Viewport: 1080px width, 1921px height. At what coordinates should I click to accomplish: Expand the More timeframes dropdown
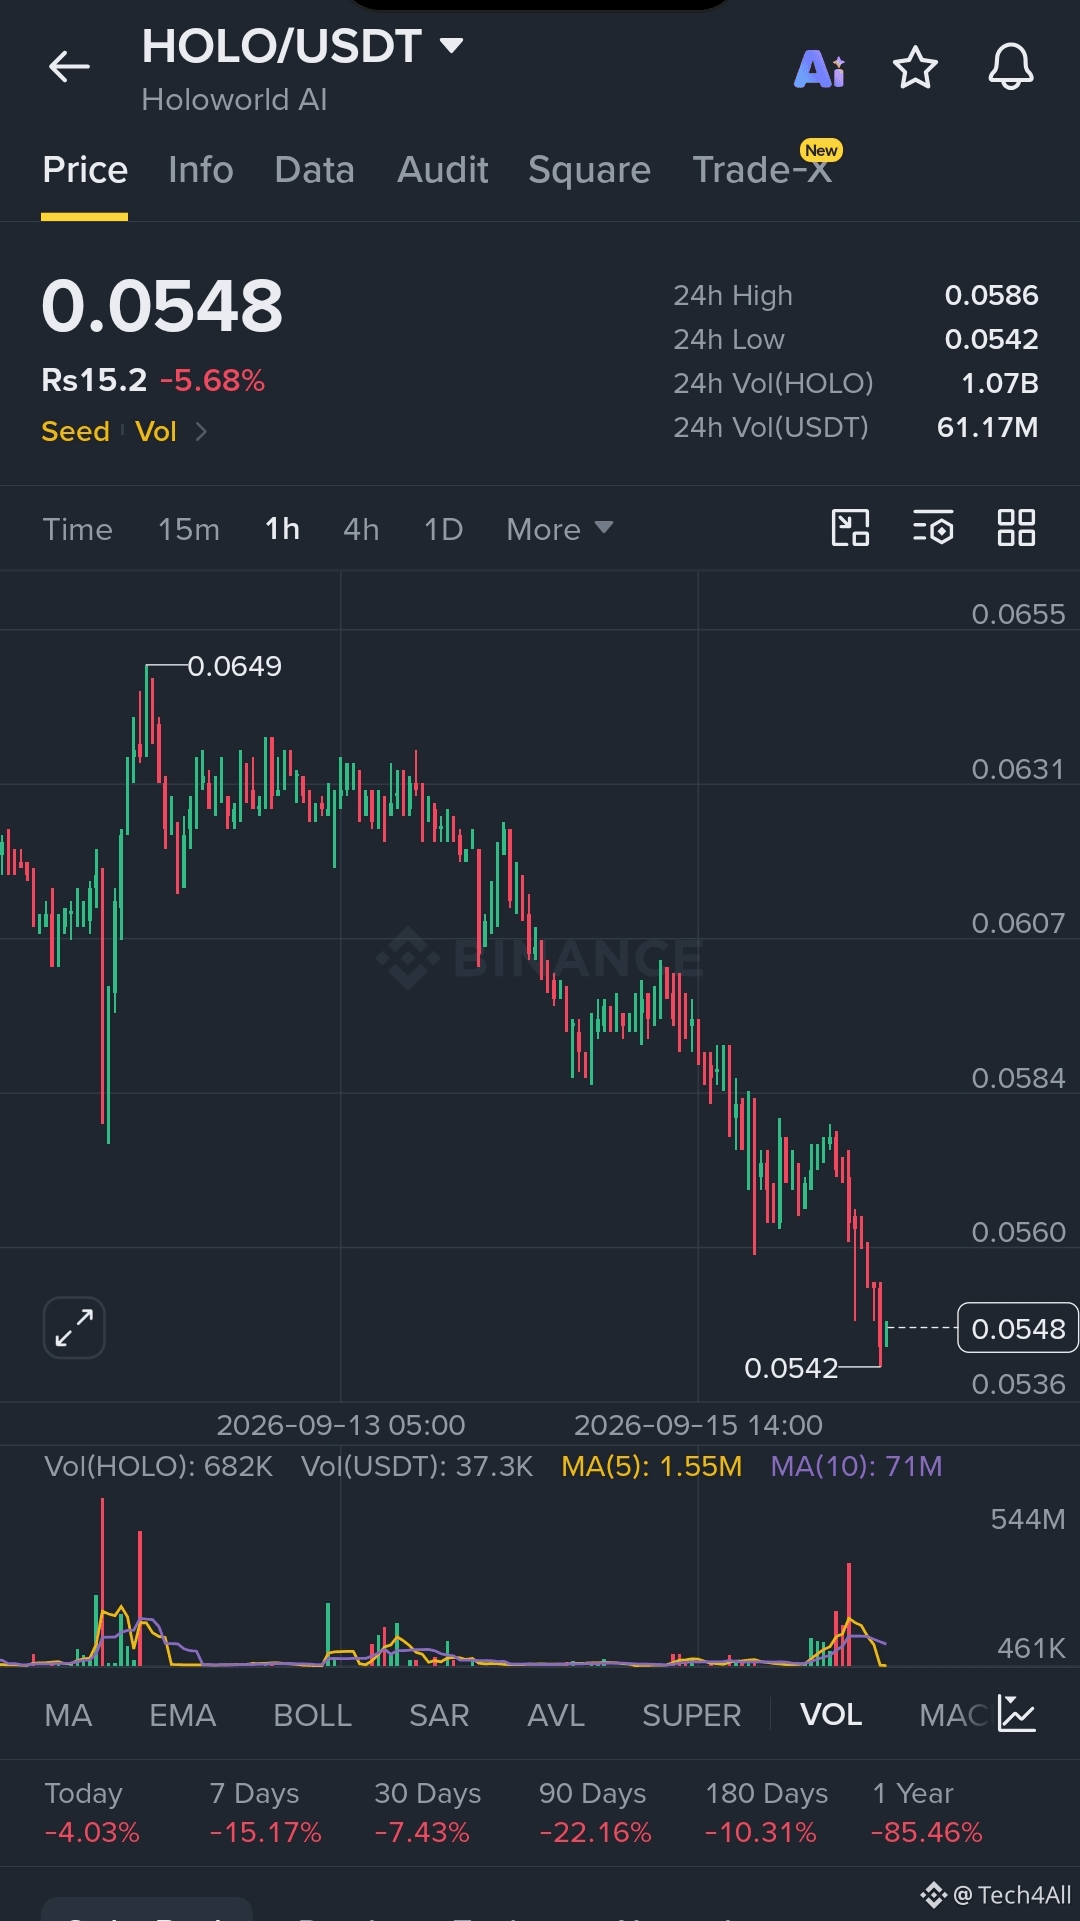click(x=559, y=529)
